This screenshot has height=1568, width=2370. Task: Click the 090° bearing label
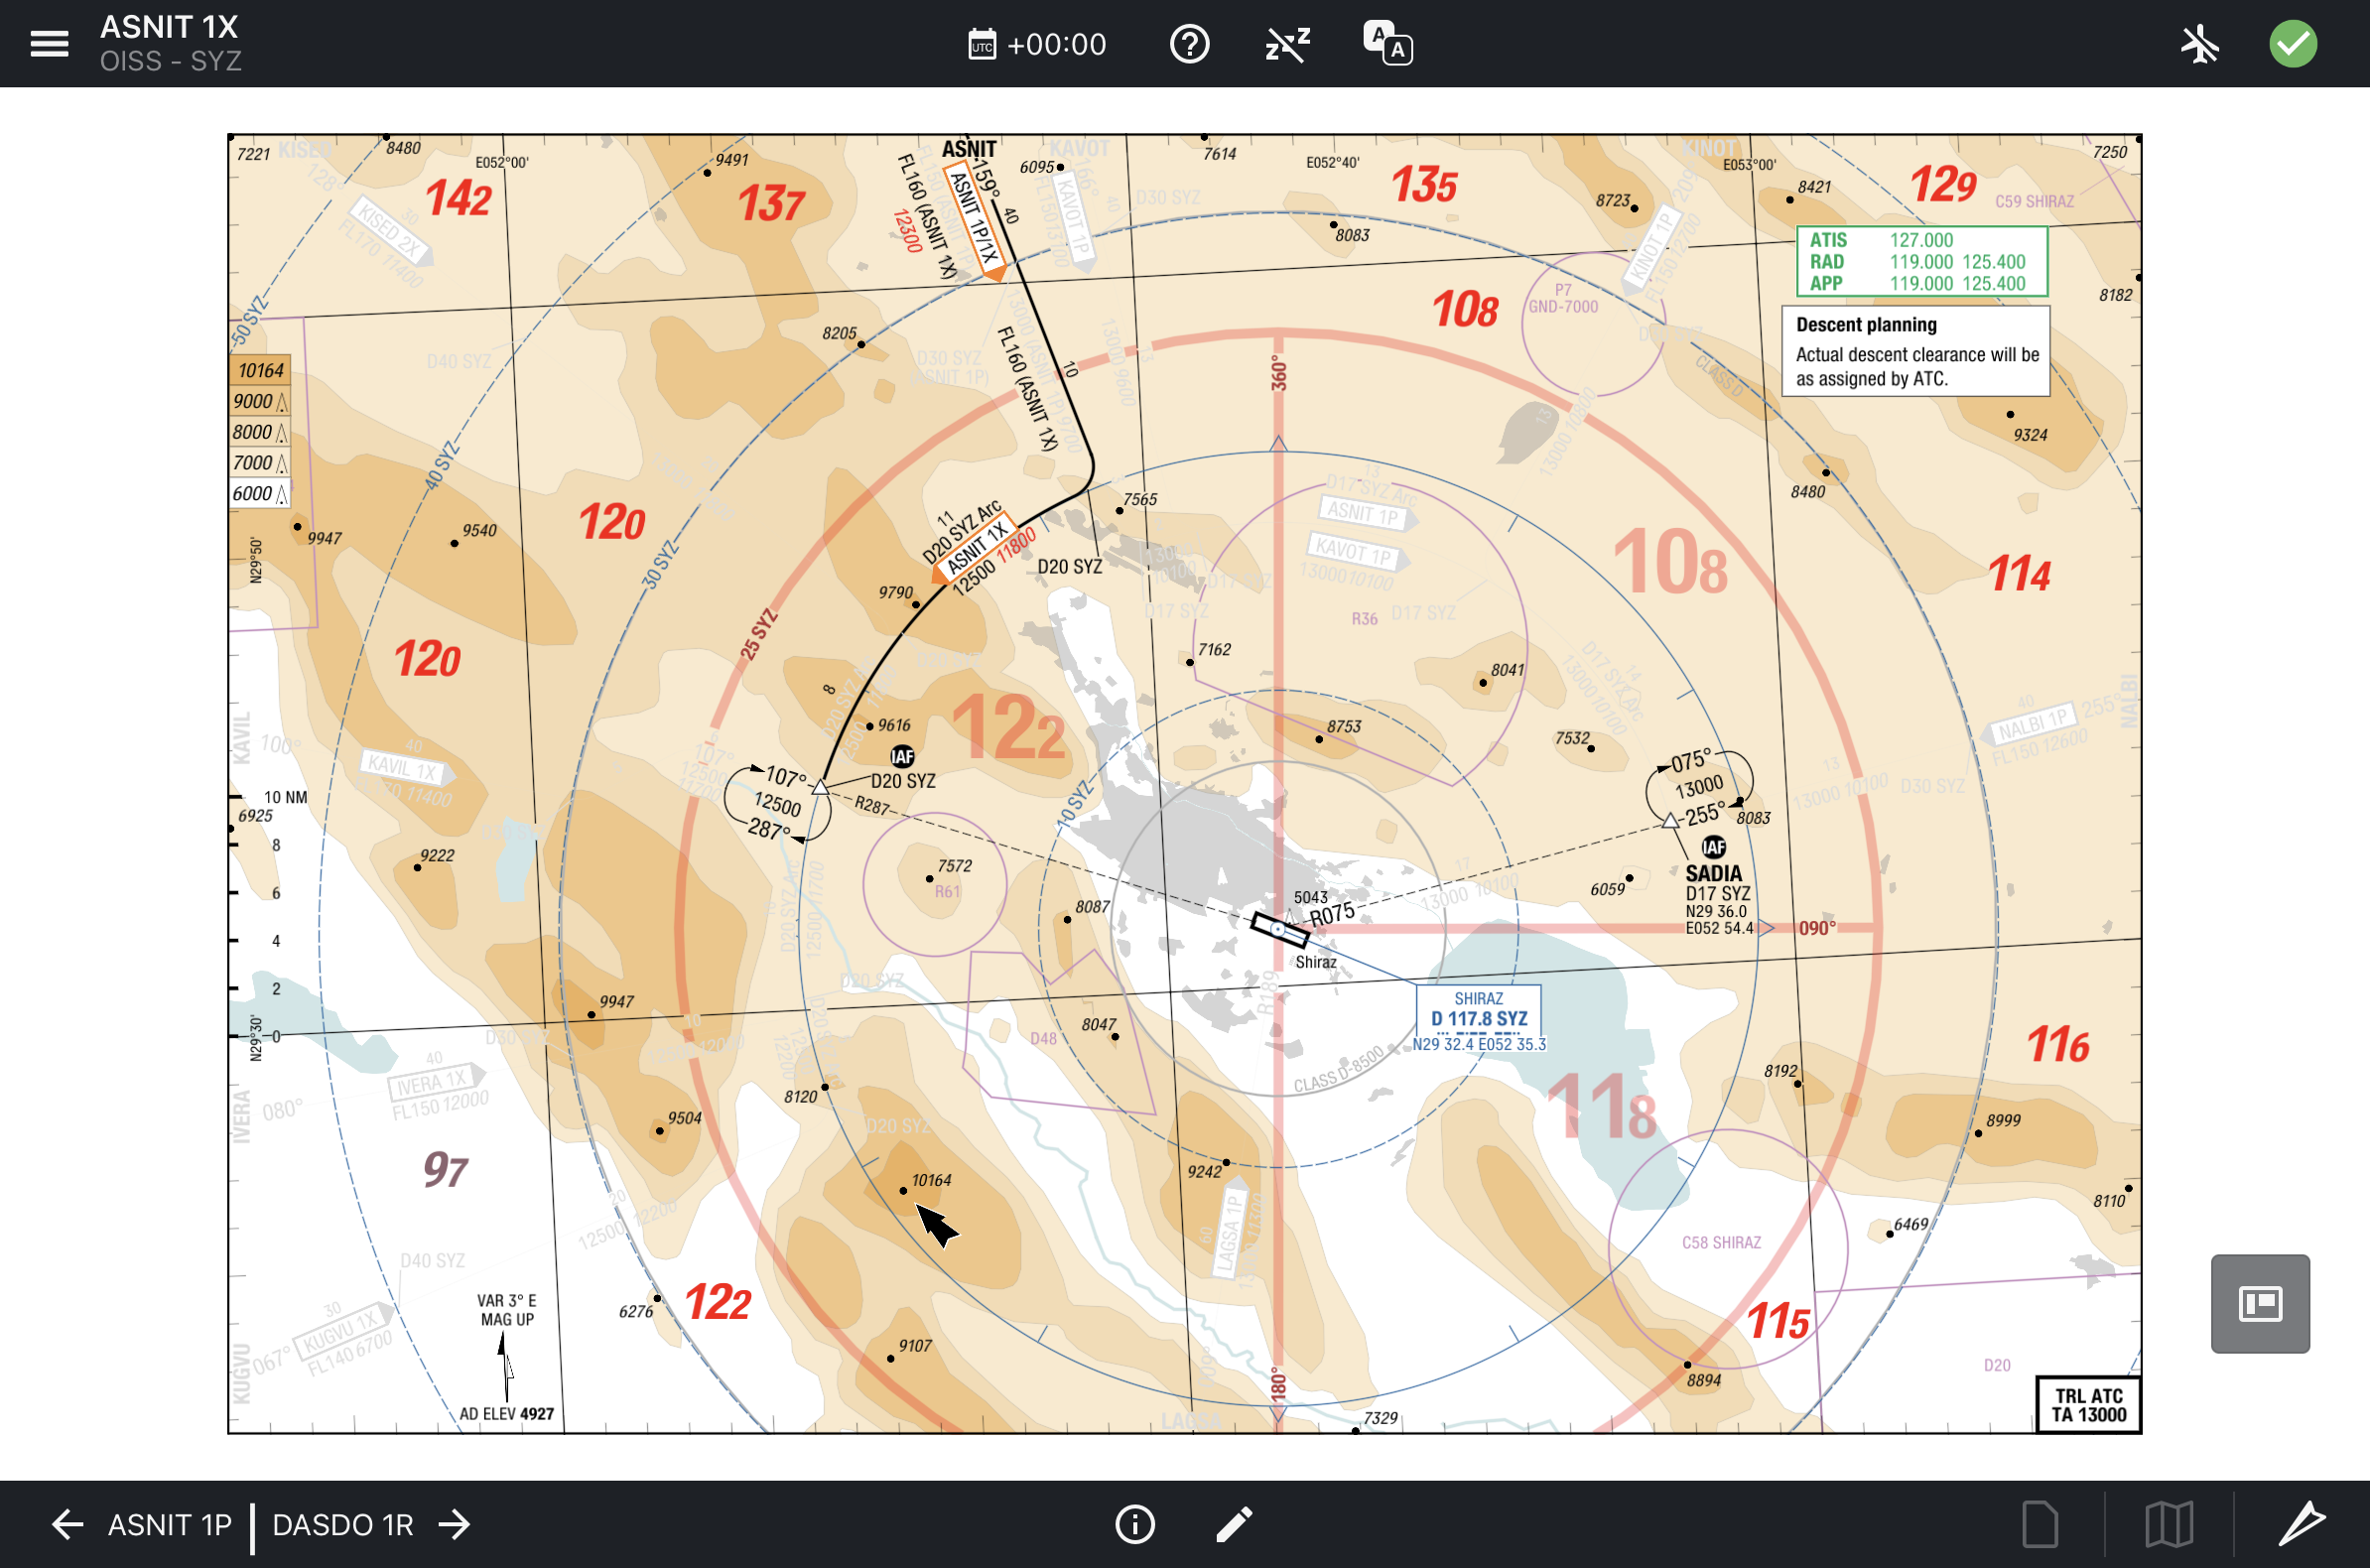coord(1817,928)
